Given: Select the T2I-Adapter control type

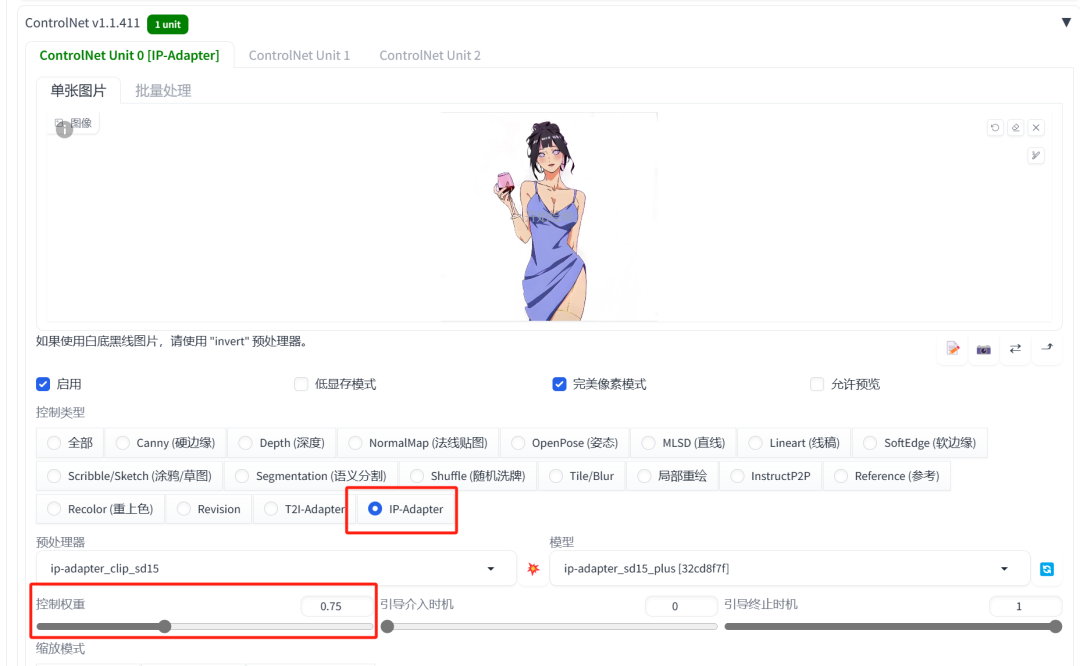Looking at the screenshot, I should pyautogui.click(x=304, y=509).
